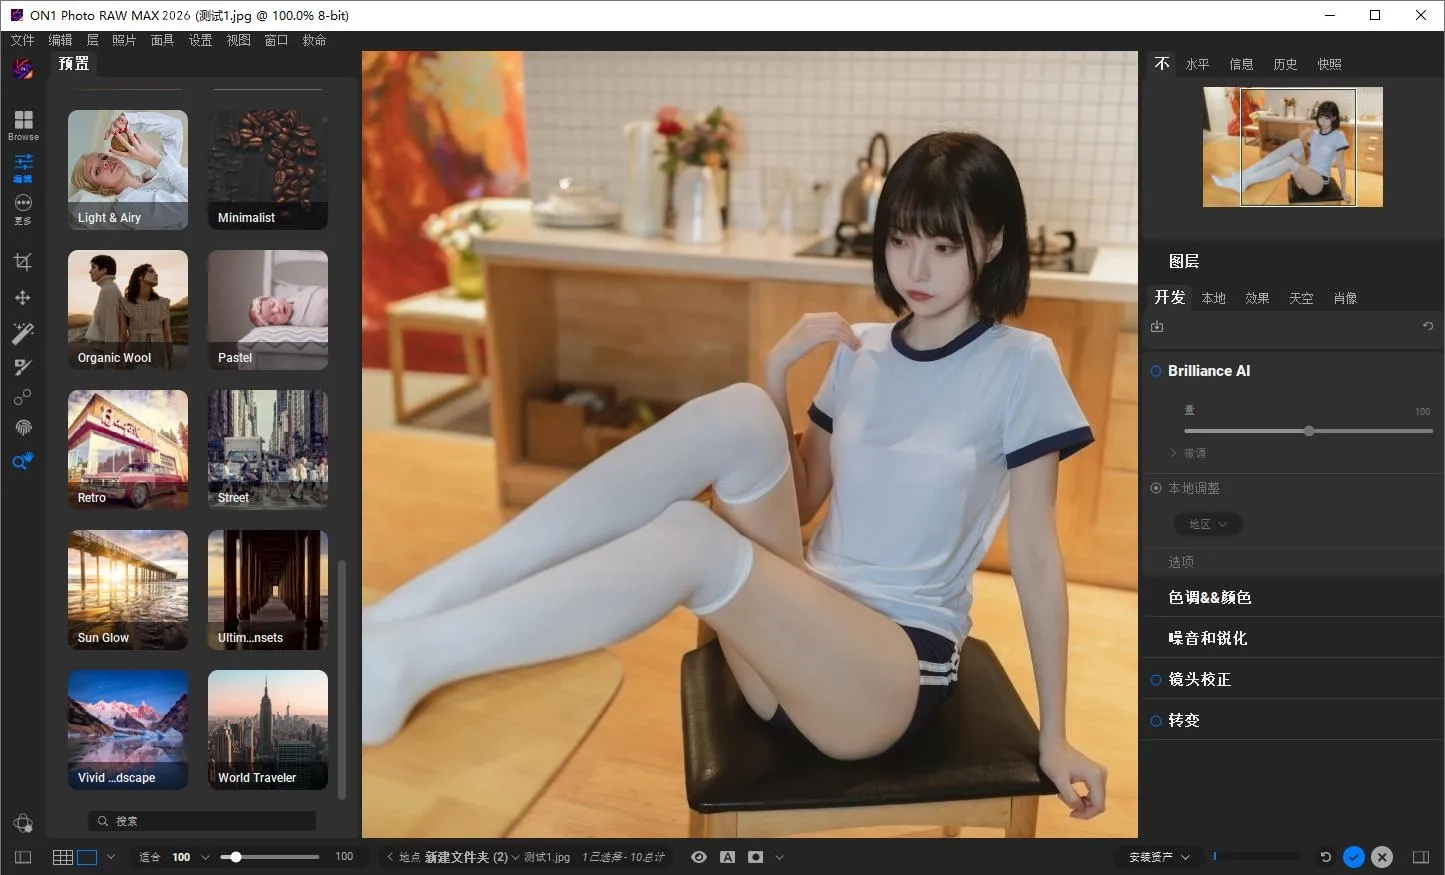Select the AI Quick Mask wand tool
The image size is (1445, 875).
point(23,332)
